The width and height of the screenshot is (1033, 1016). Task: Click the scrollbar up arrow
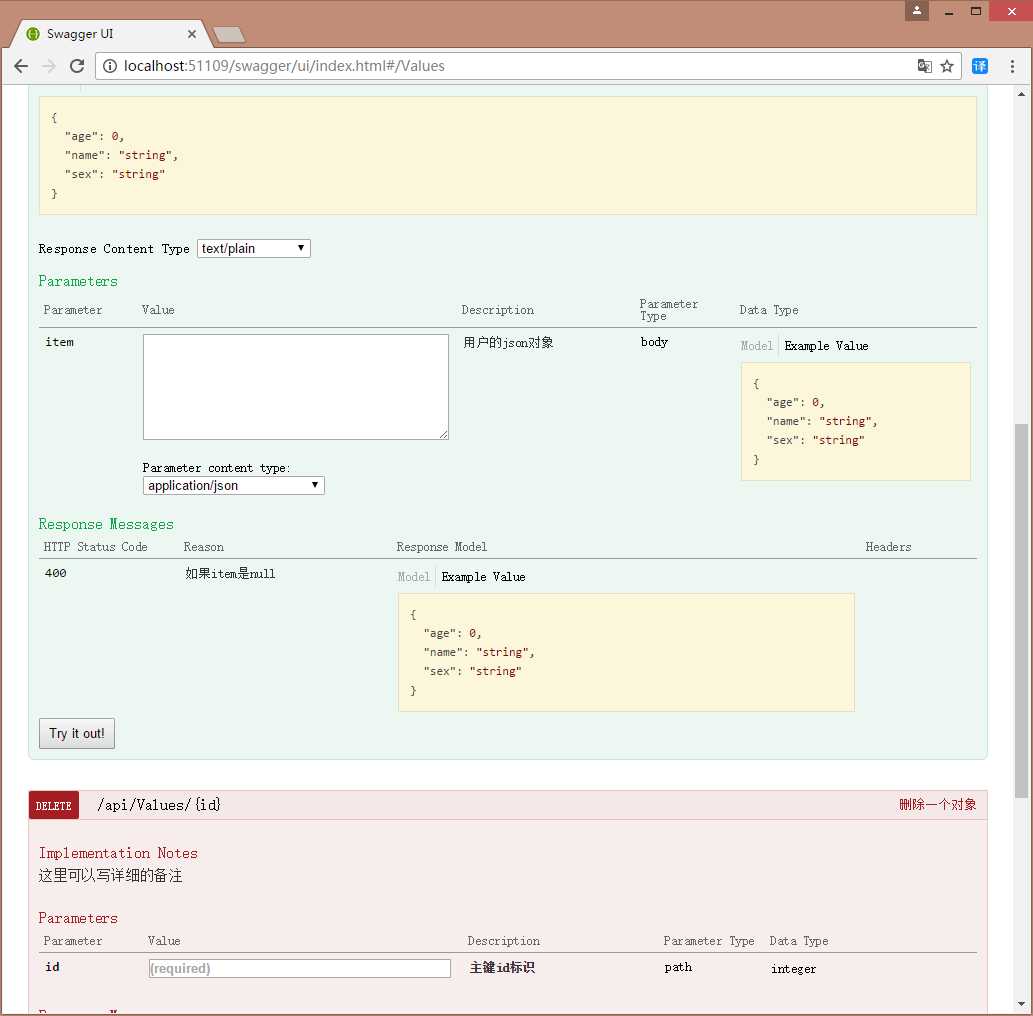coord(1021,94)
